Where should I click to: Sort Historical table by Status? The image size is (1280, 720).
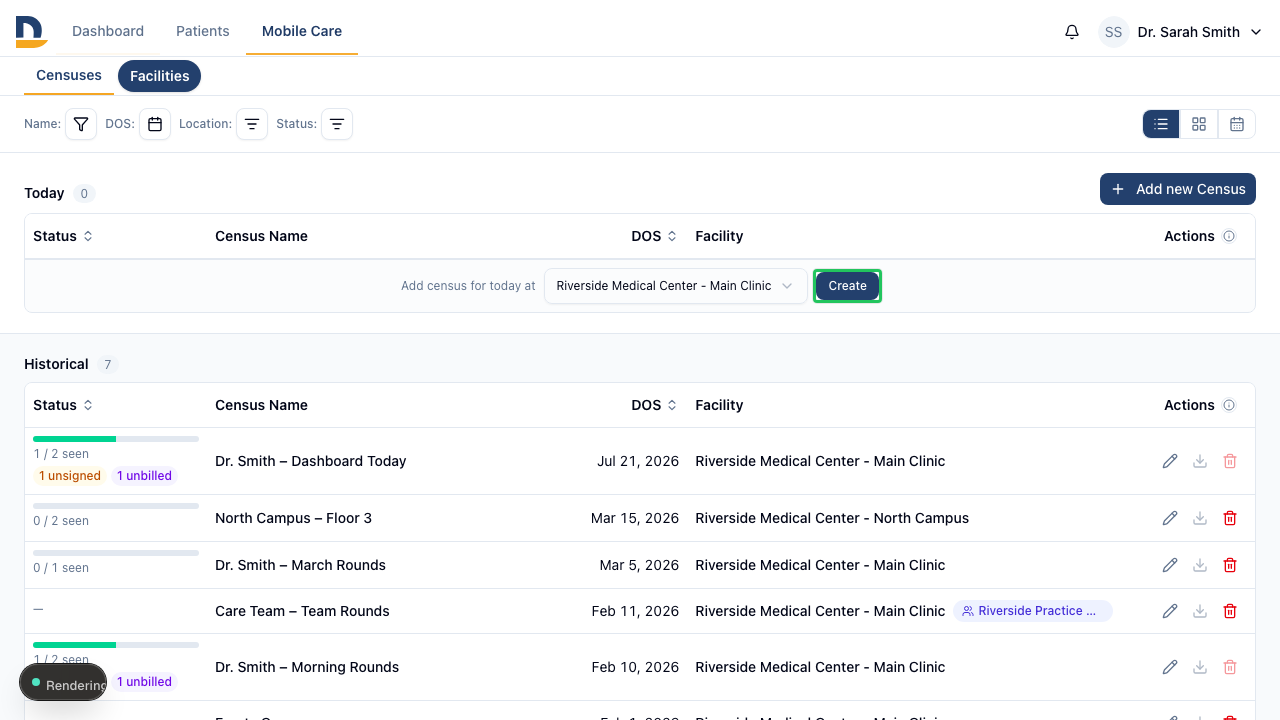click(63, 405)
